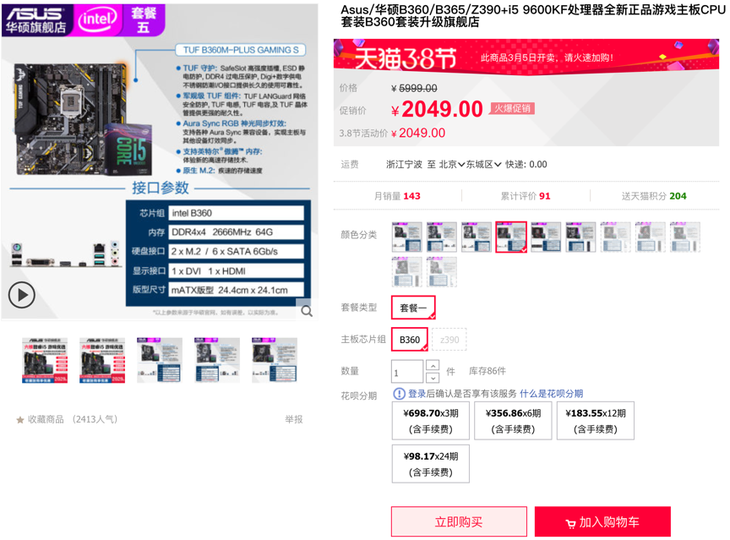This screenshot has height=540, width=730.
Task: Open the 东城区 district dropdown
Action: click(x=484, y=164)
